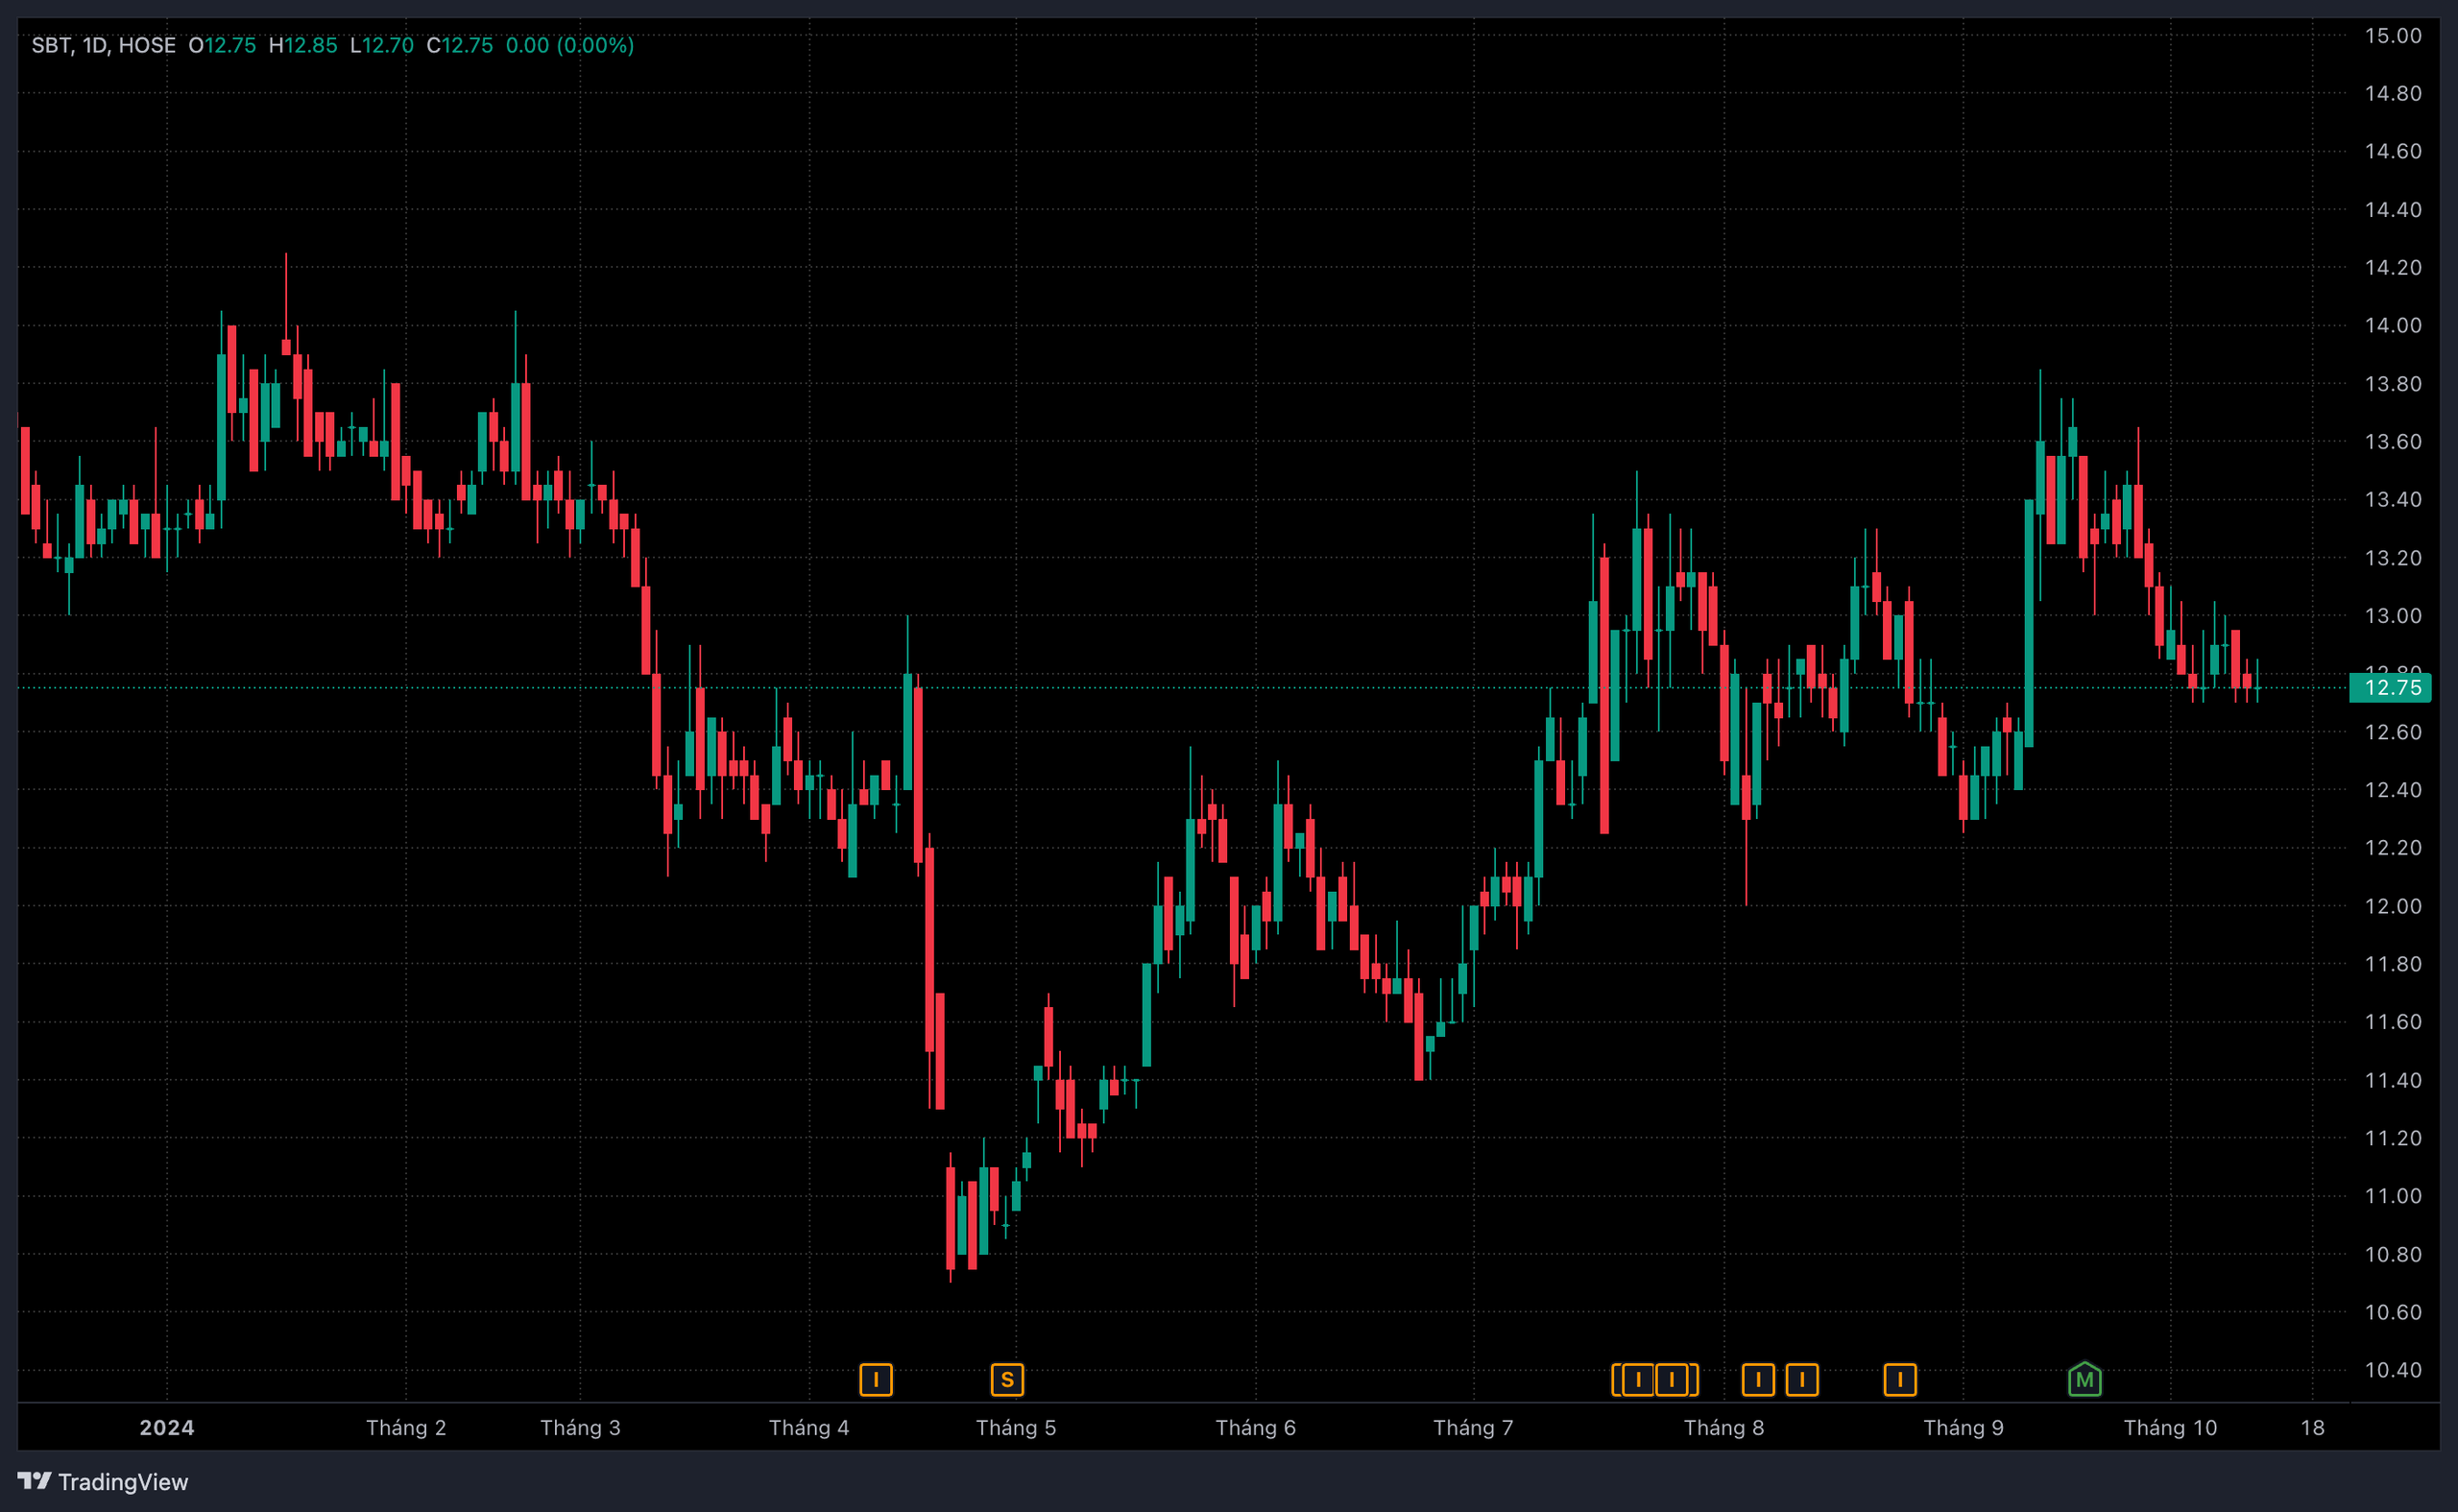Click the 12.40 price axis label
This screenshot has height=1512, width=2458.
pyautogui.click(x=2393, y=790)
